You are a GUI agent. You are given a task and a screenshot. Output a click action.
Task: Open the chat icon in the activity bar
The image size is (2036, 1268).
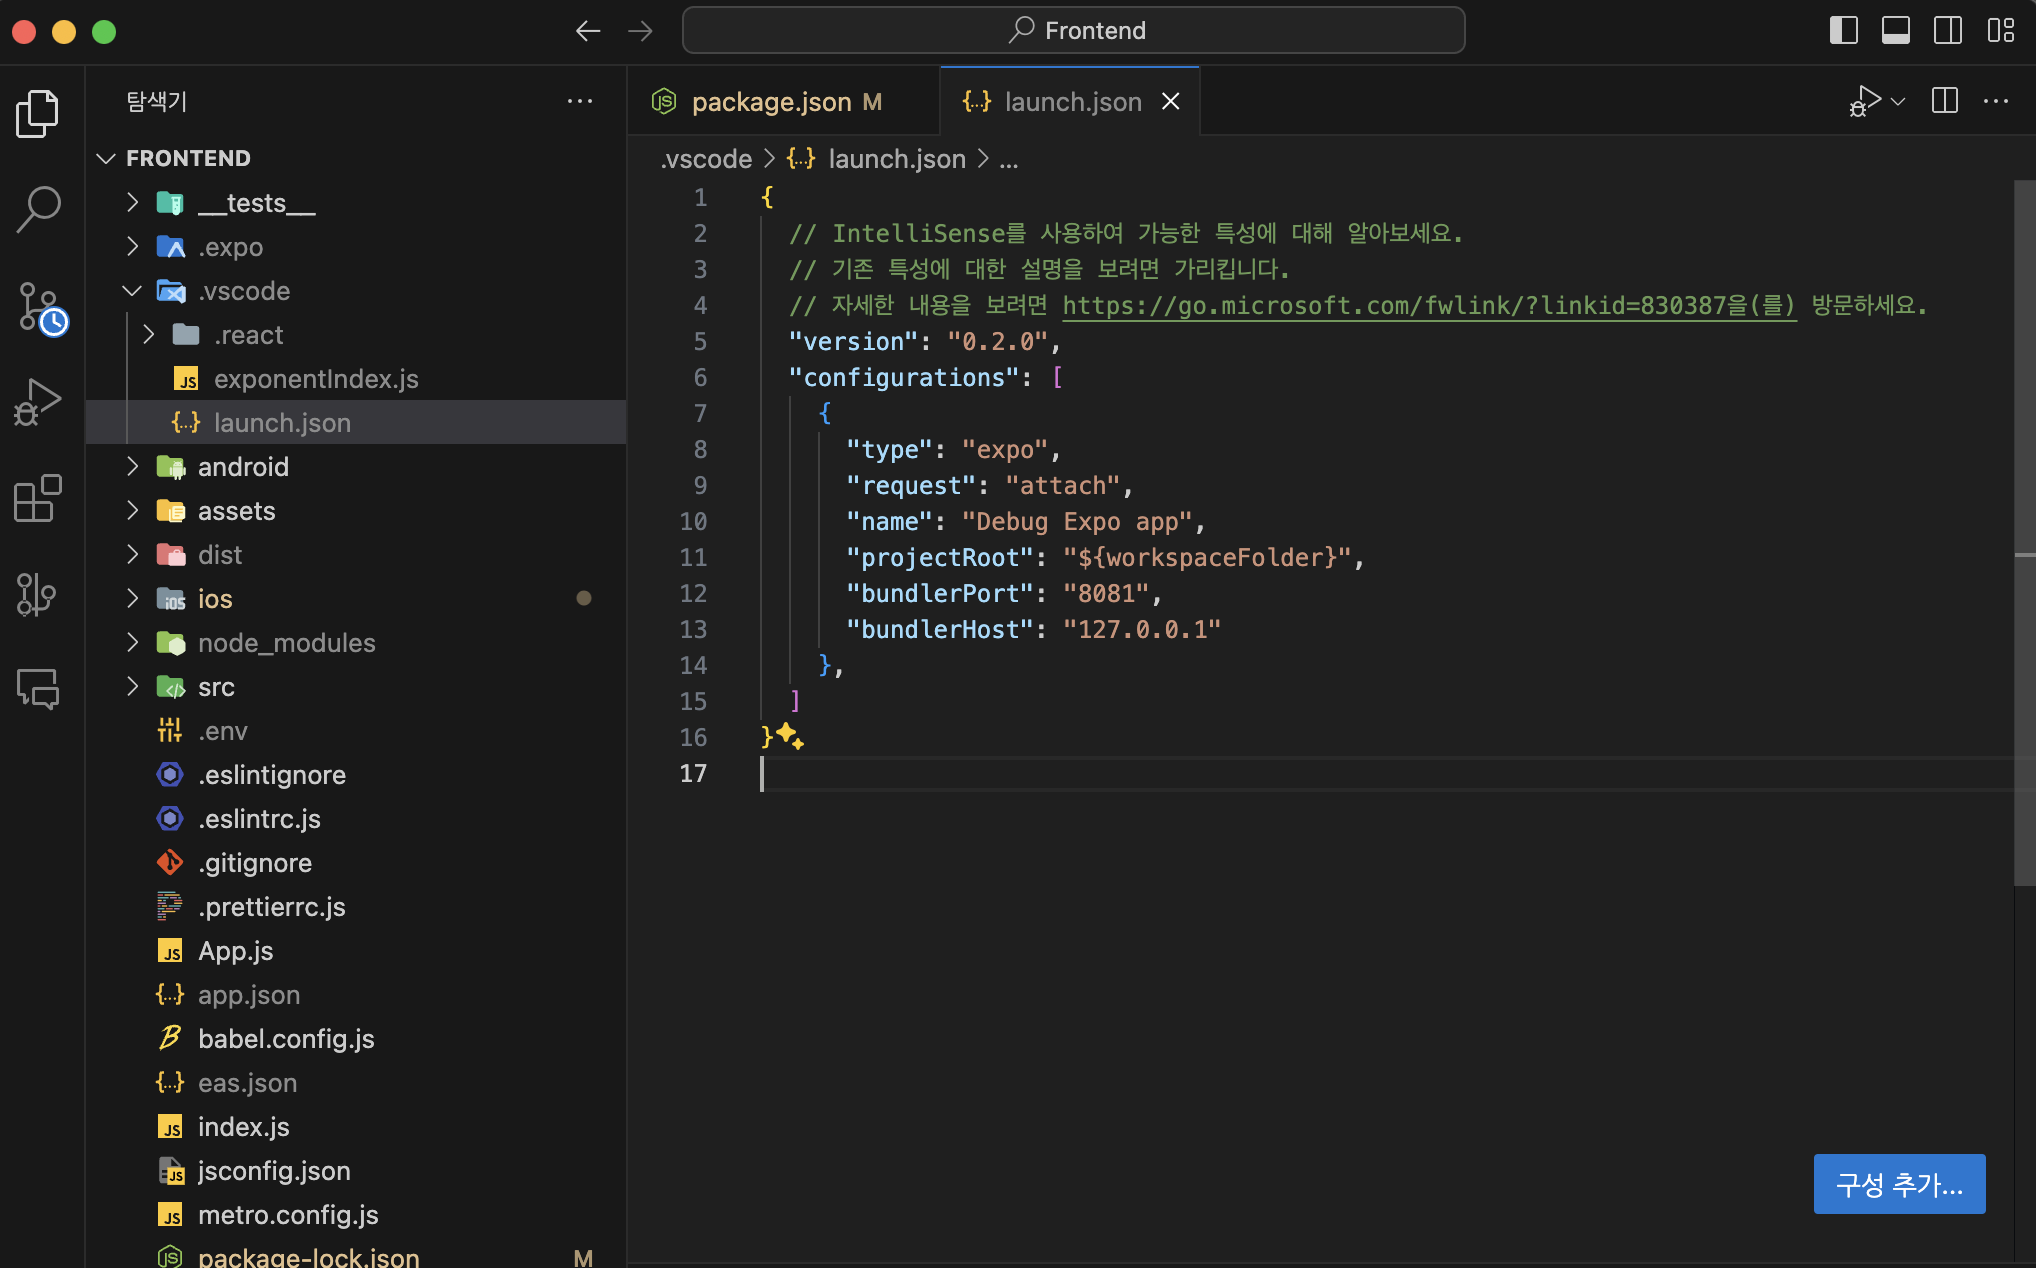pos(38,689)
